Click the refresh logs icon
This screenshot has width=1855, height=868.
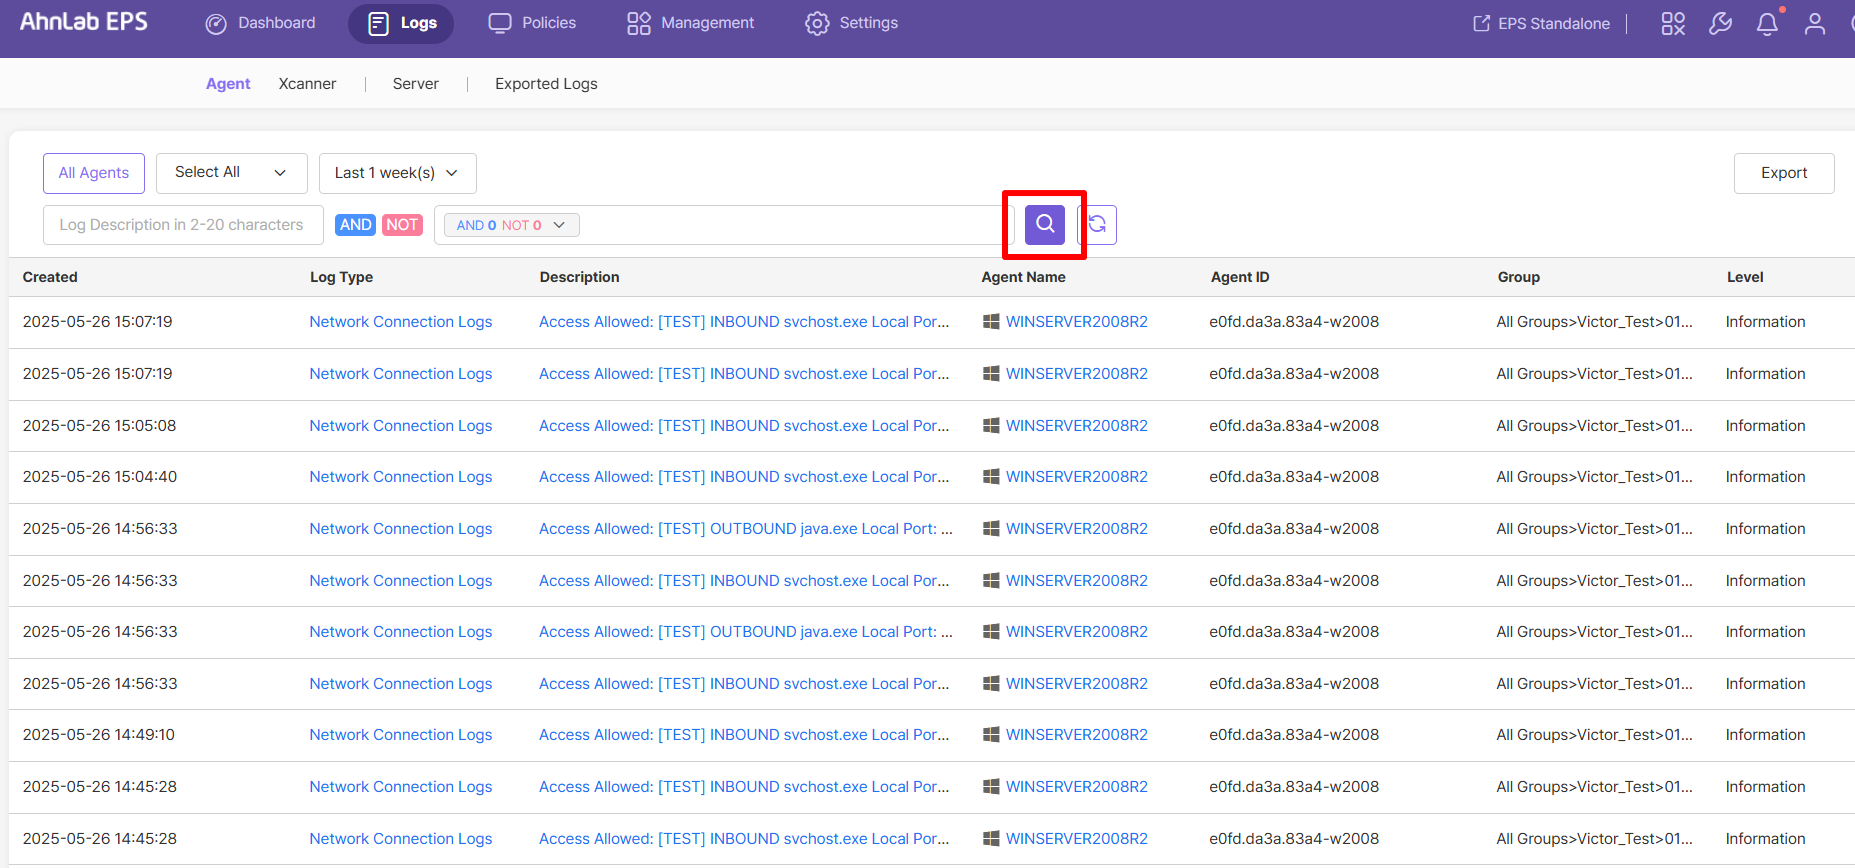[x=1097, y=225]
